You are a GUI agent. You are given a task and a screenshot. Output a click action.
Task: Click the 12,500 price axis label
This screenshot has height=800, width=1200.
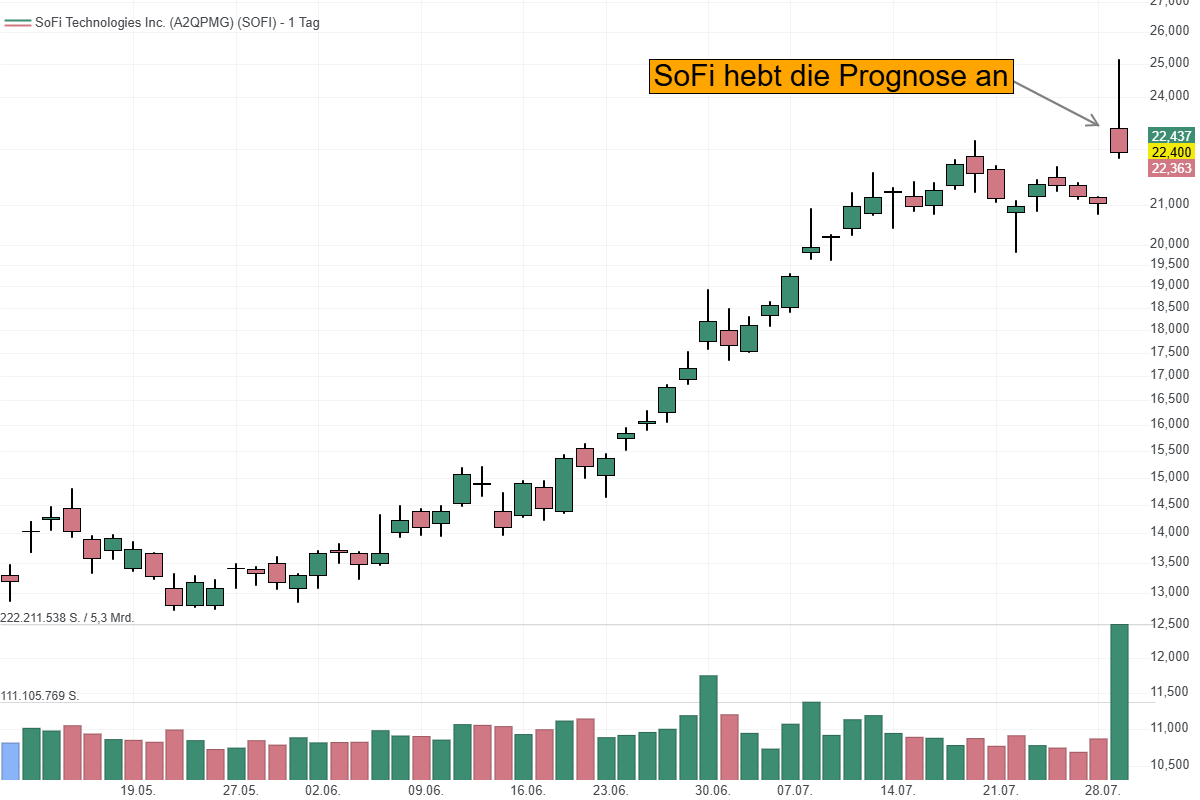1170,624
